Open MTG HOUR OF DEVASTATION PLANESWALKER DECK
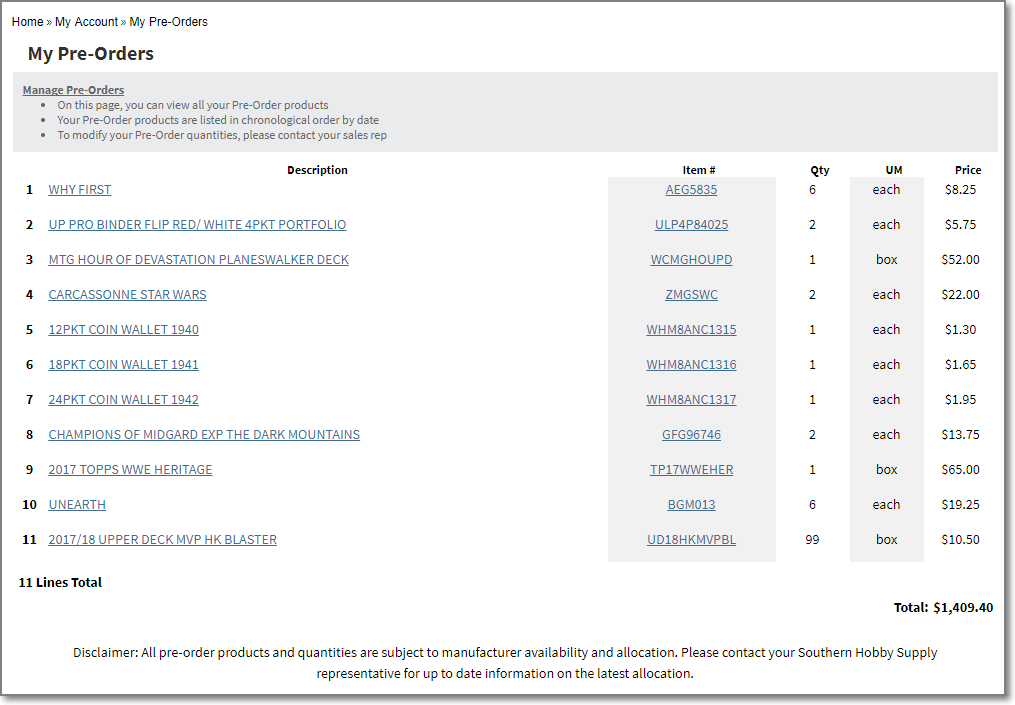 pos(199,260)
